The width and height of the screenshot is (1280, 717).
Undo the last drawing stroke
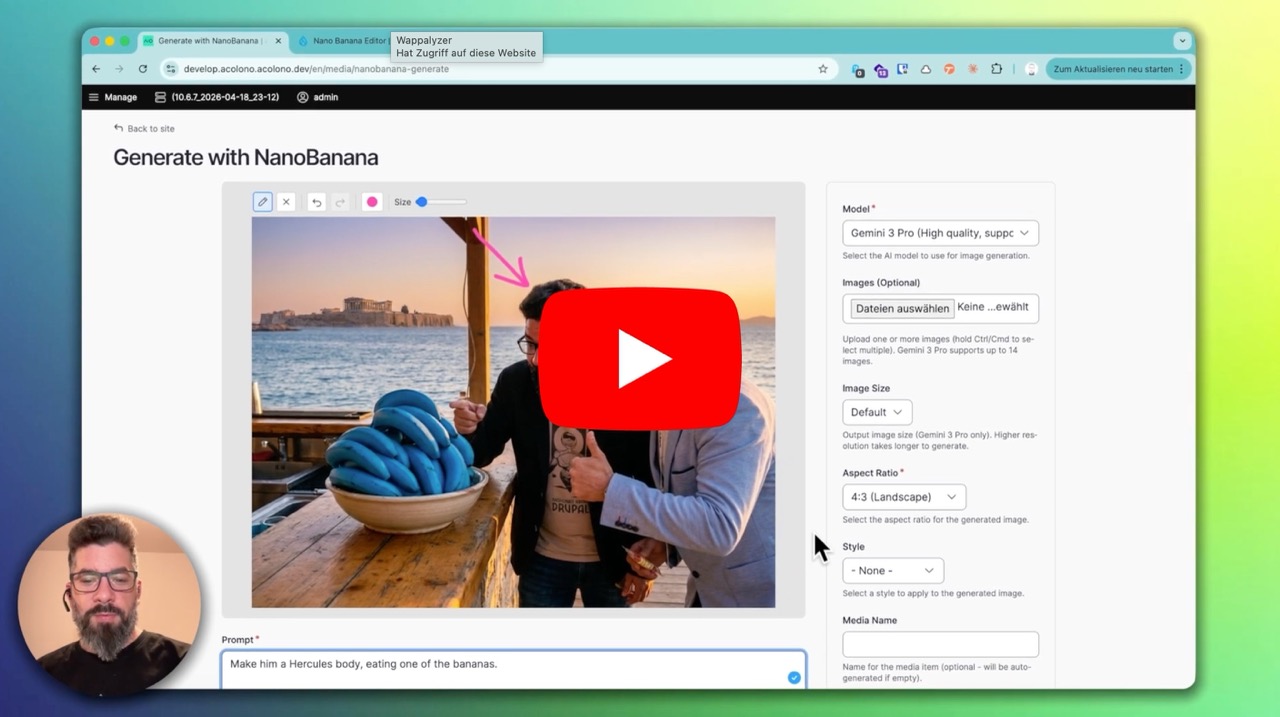[316, 202]
